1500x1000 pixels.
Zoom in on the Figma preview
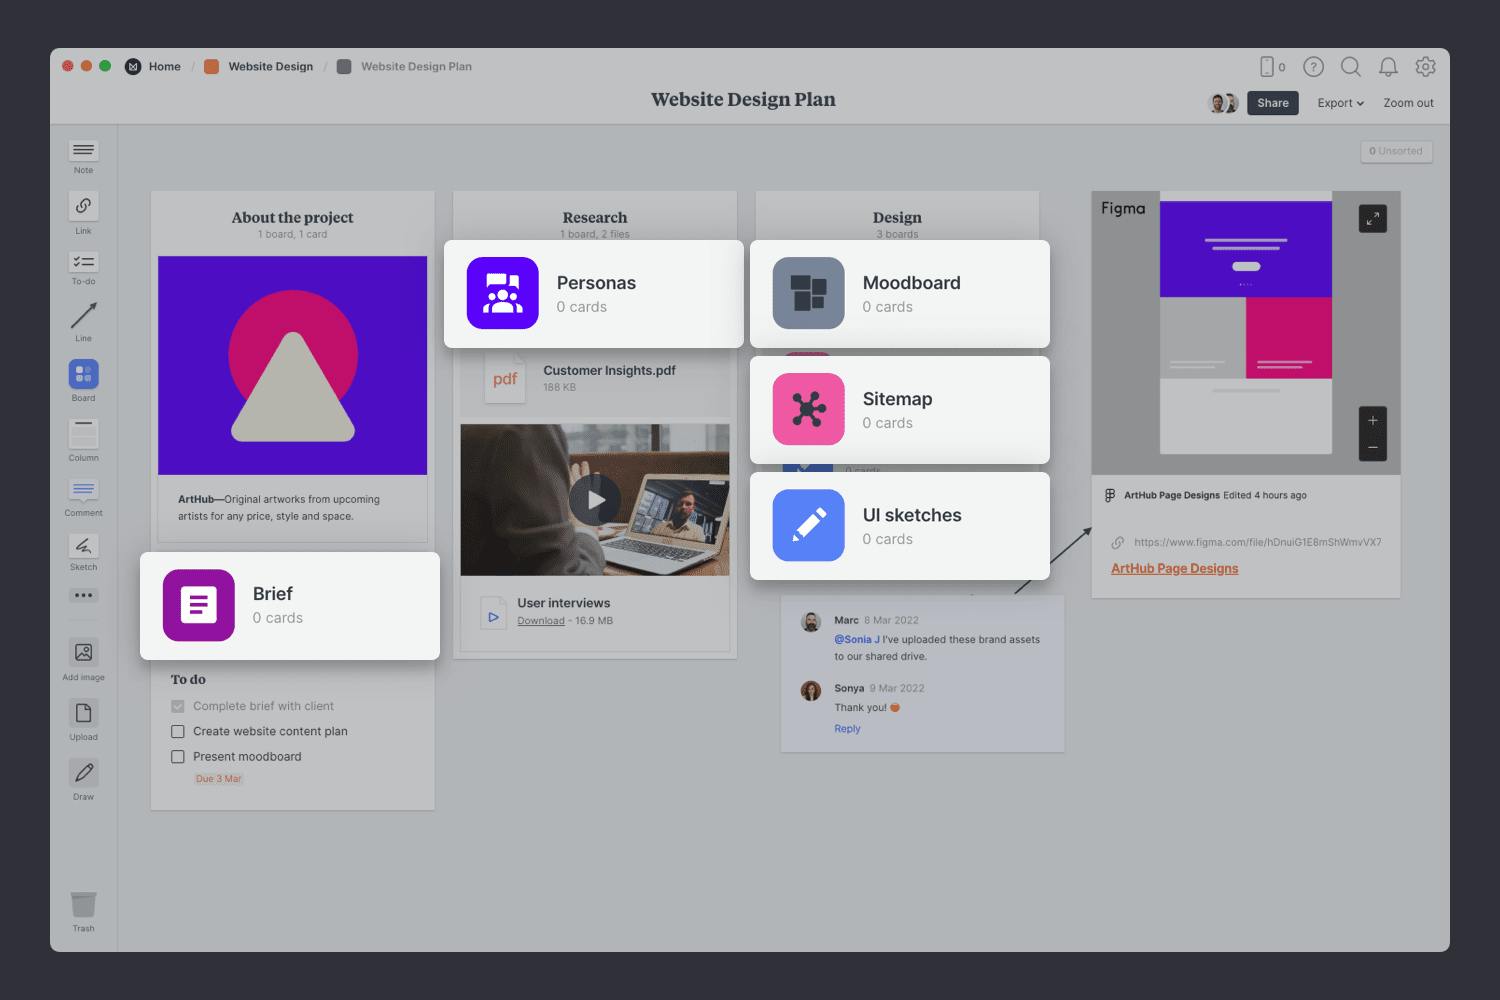coord(1372,421)
